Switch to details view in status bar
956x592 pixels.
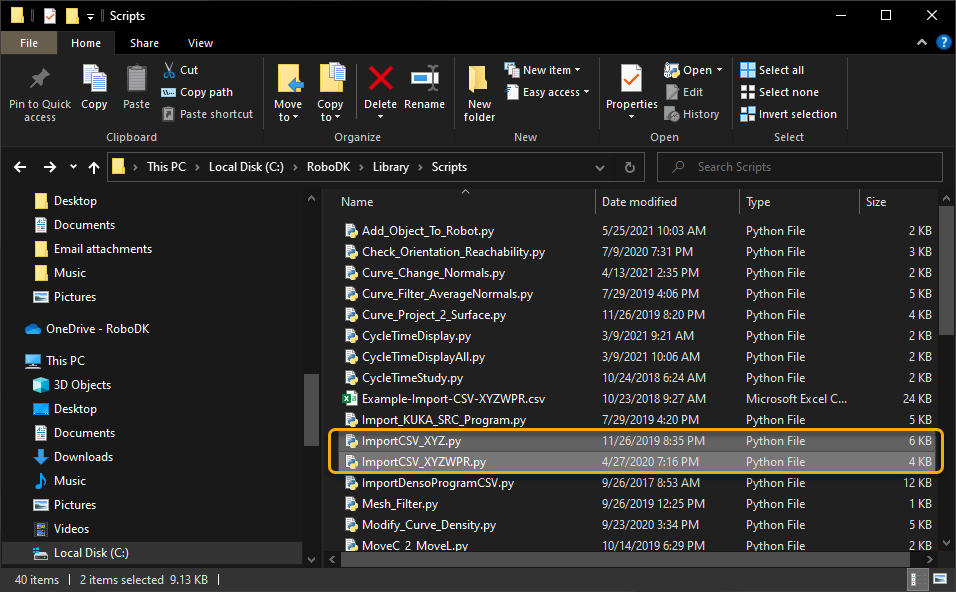tap(917, 579)
